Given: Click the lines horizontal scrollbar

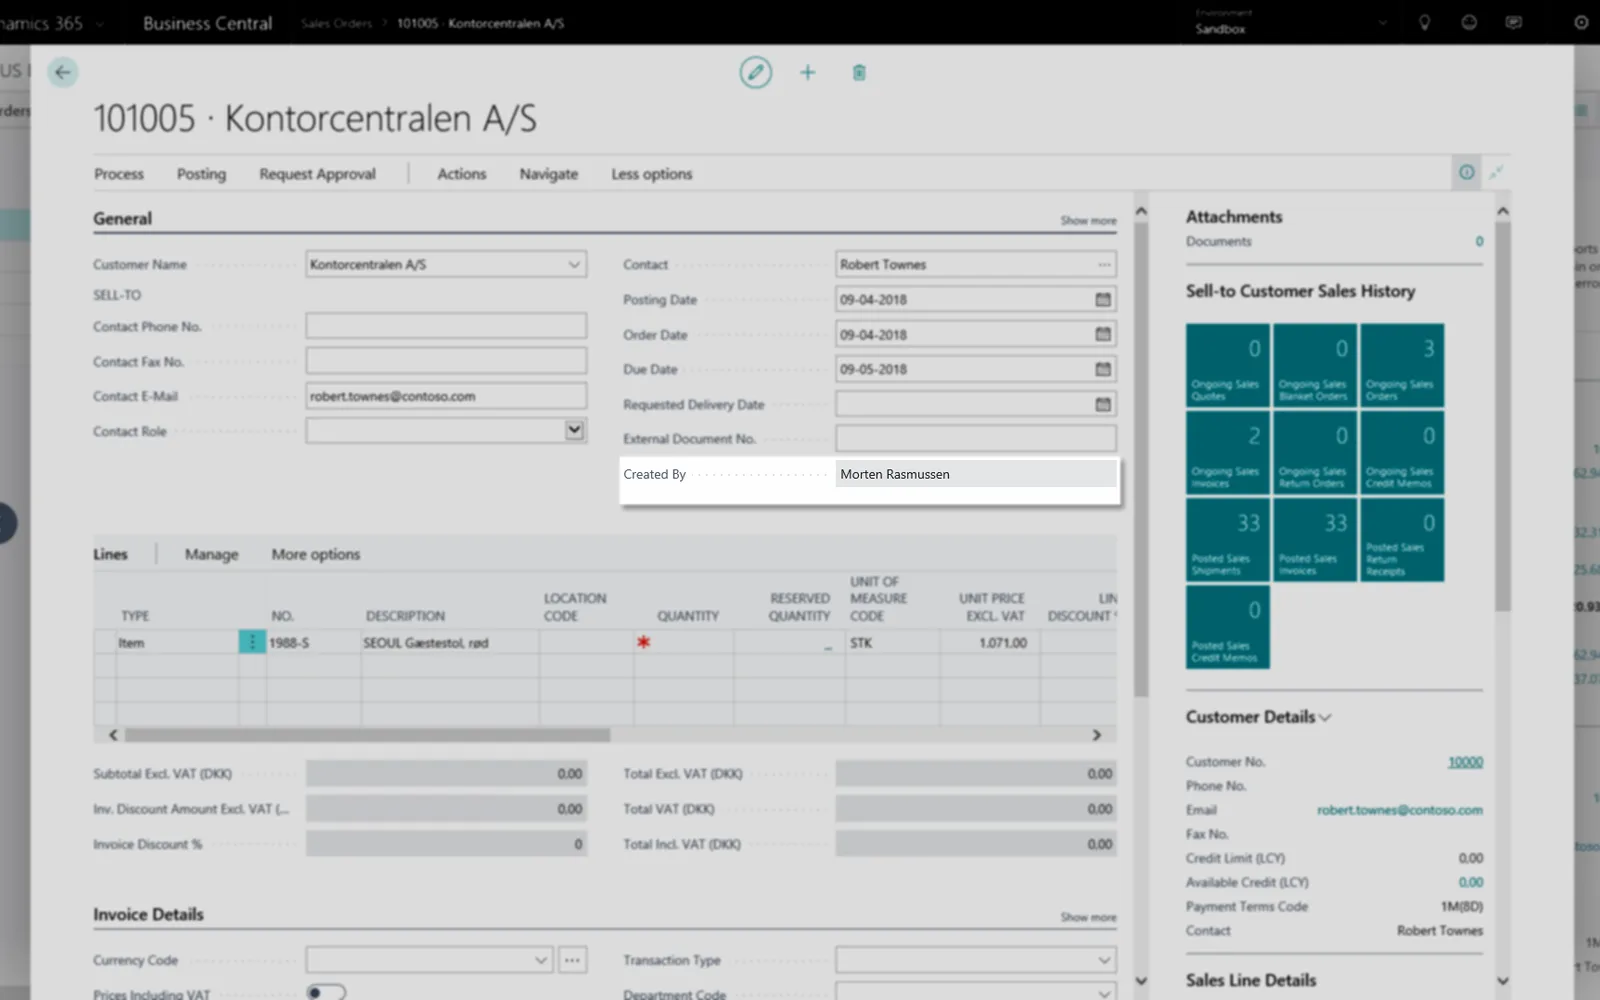Looking at the screenshot, I should pos(367,735).
